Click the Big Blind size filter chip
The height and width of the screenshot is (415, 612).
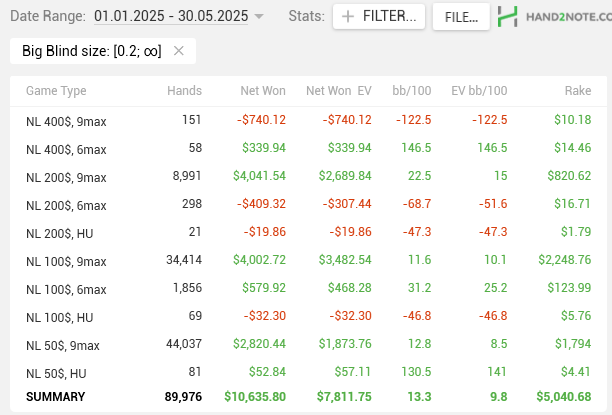point(90,51)
